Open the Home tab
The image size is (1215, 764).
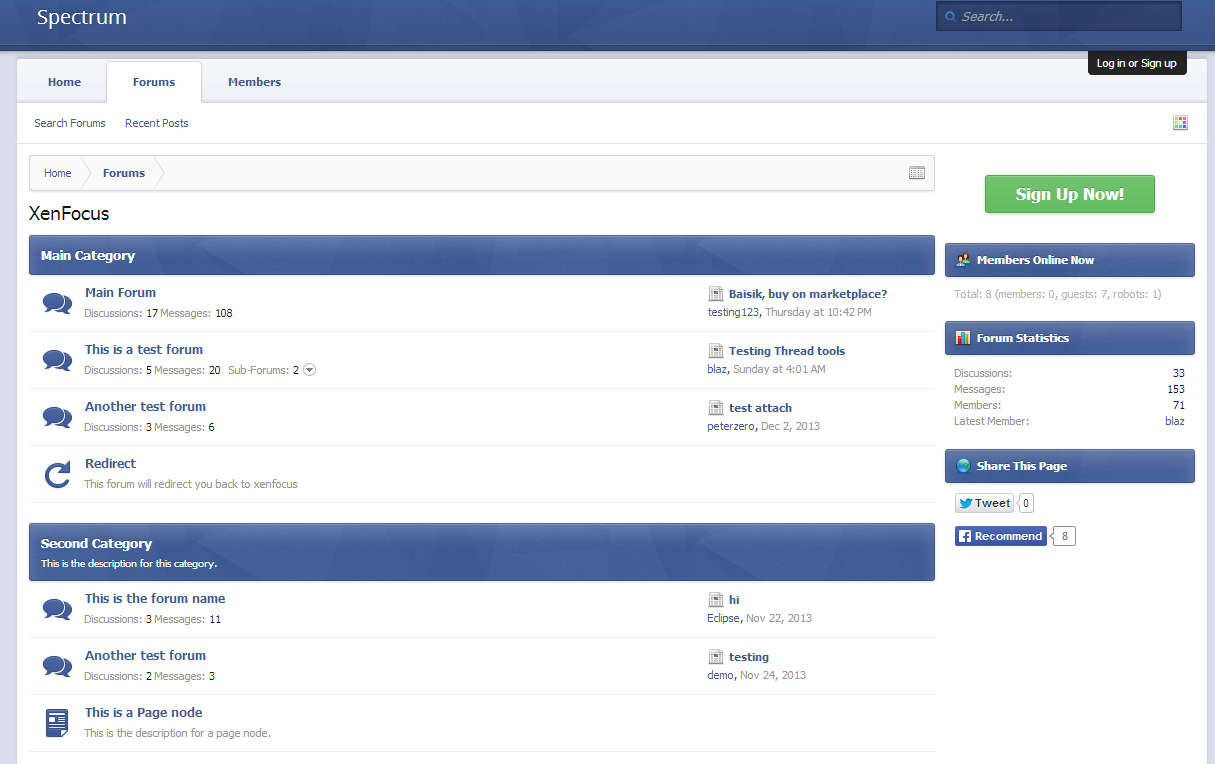pos(64,82)
